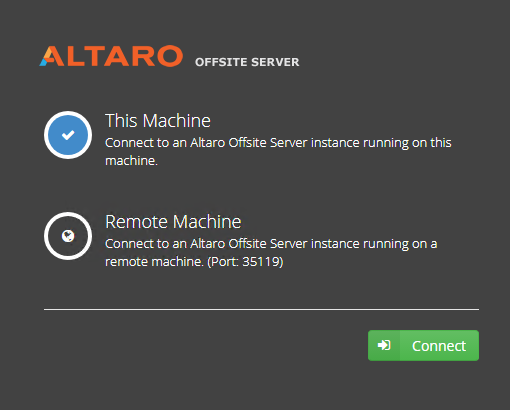Click the green Connect button
Image resolution: width=510 pixels, height=410 pixels.
[x=423, y=345]
